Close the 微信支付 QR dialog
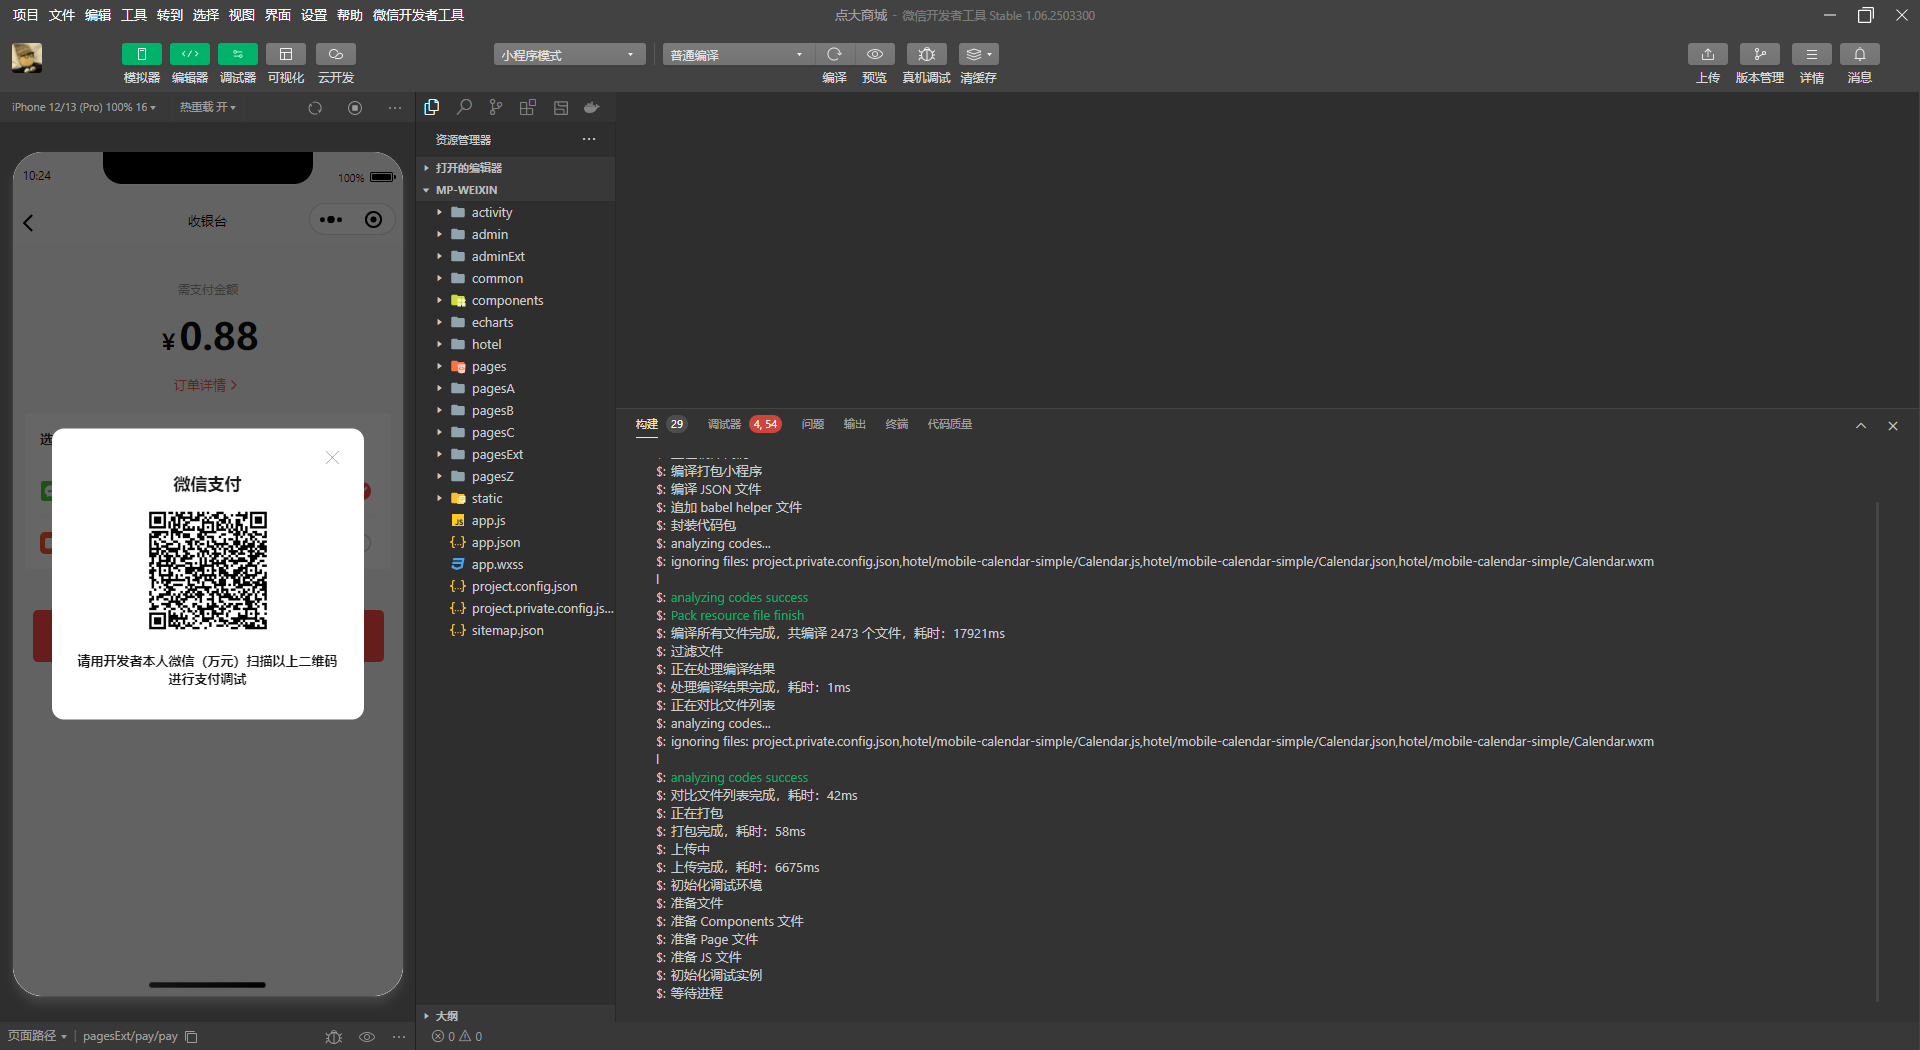Screen dimensions: 1920x1050 point(332,458)
